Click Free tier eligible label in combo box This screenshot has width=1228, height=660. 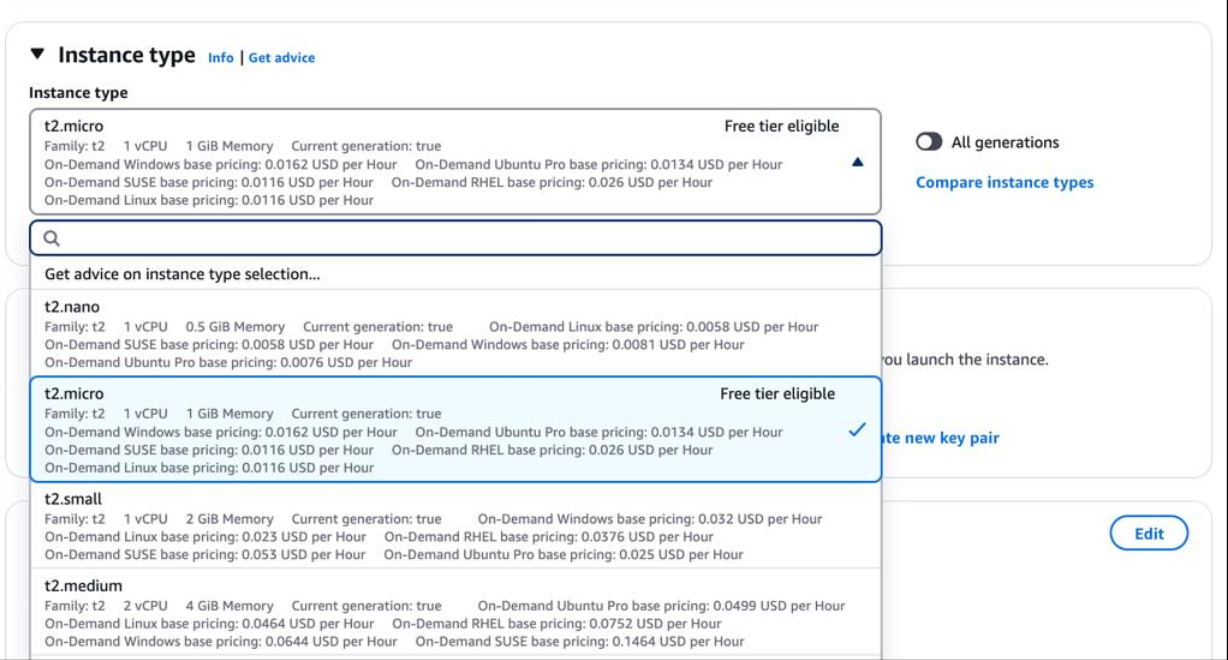781,126
